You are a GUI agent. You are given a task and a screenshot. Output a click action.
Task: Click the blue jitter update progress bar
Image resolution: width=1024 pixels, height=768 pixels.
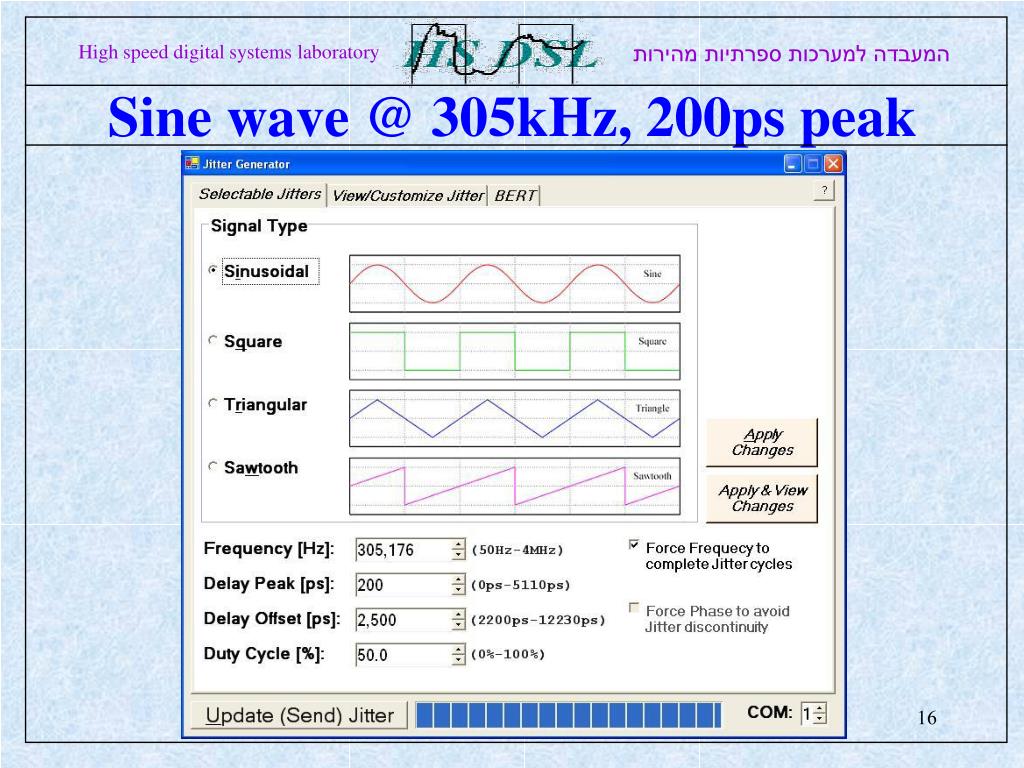568,715
